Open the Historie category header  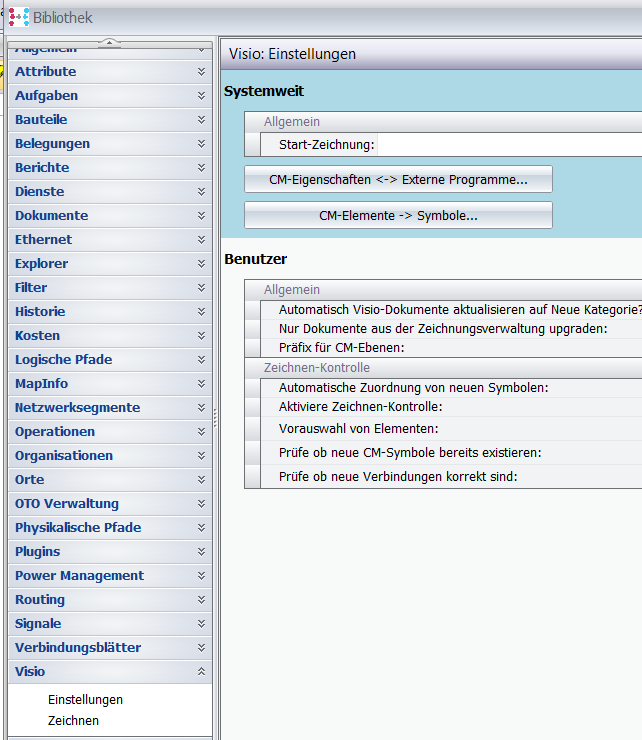tap(110, 312)
